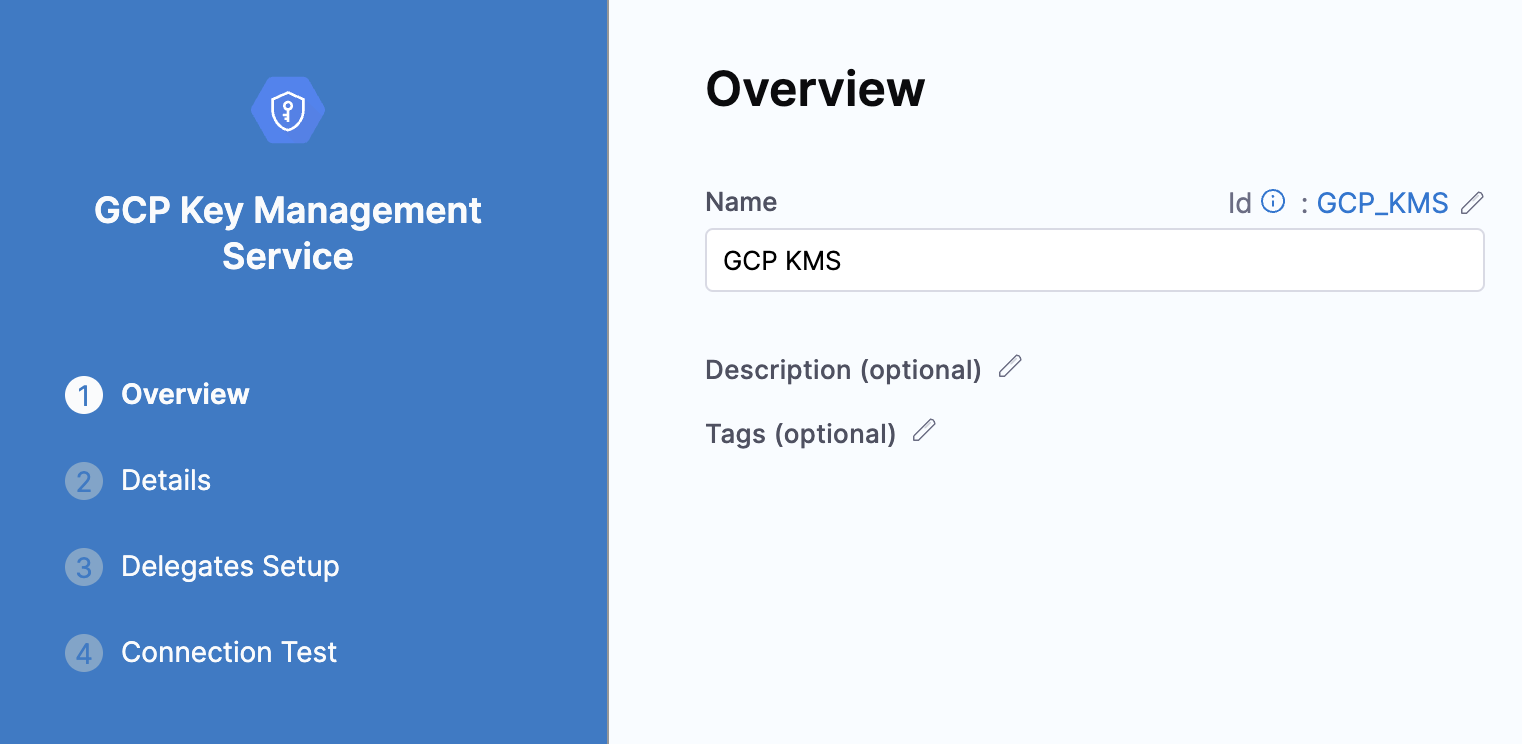Click the Description (optional) label
1522x744 pixels.
(x=843, y=369)
